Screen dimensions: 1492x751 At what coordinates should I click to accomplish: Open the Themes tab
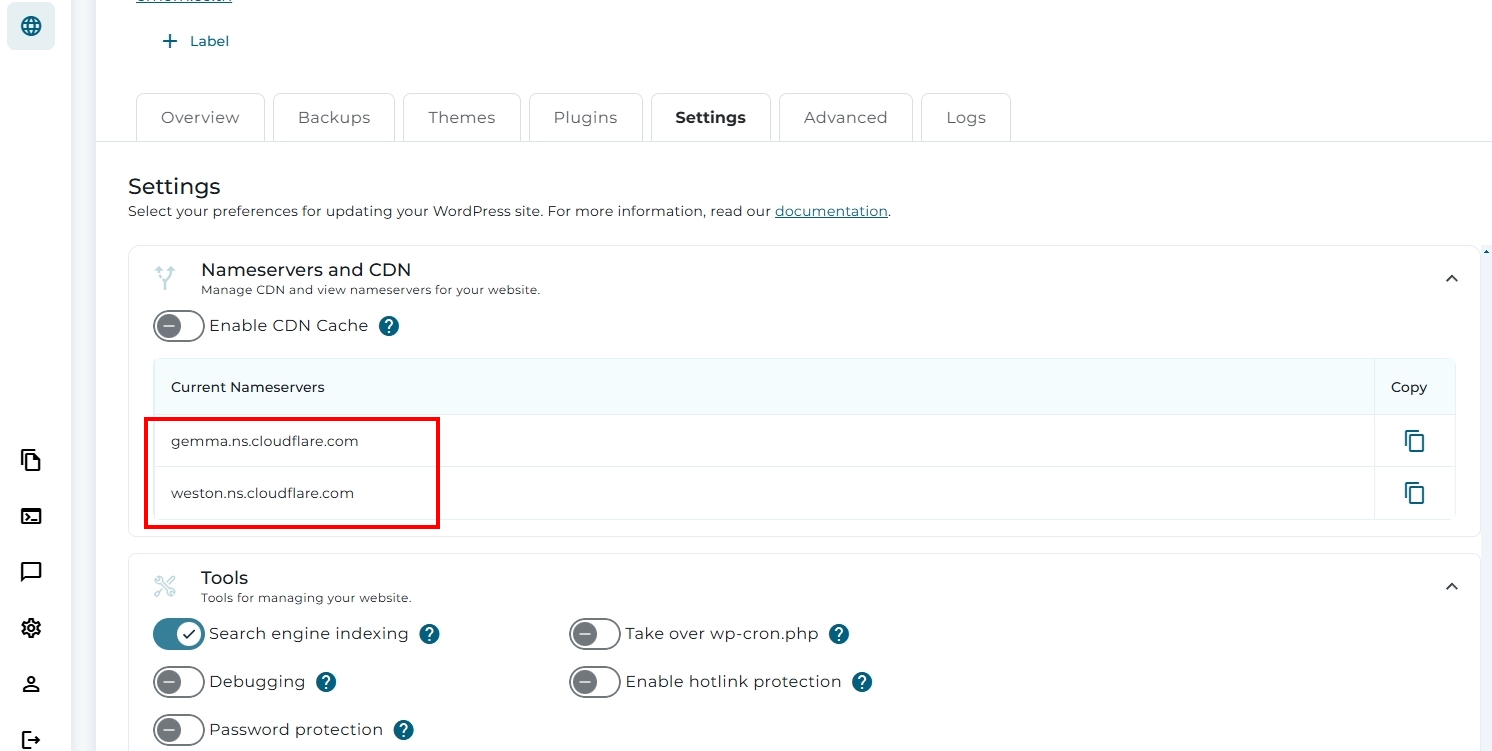point(462,117)
